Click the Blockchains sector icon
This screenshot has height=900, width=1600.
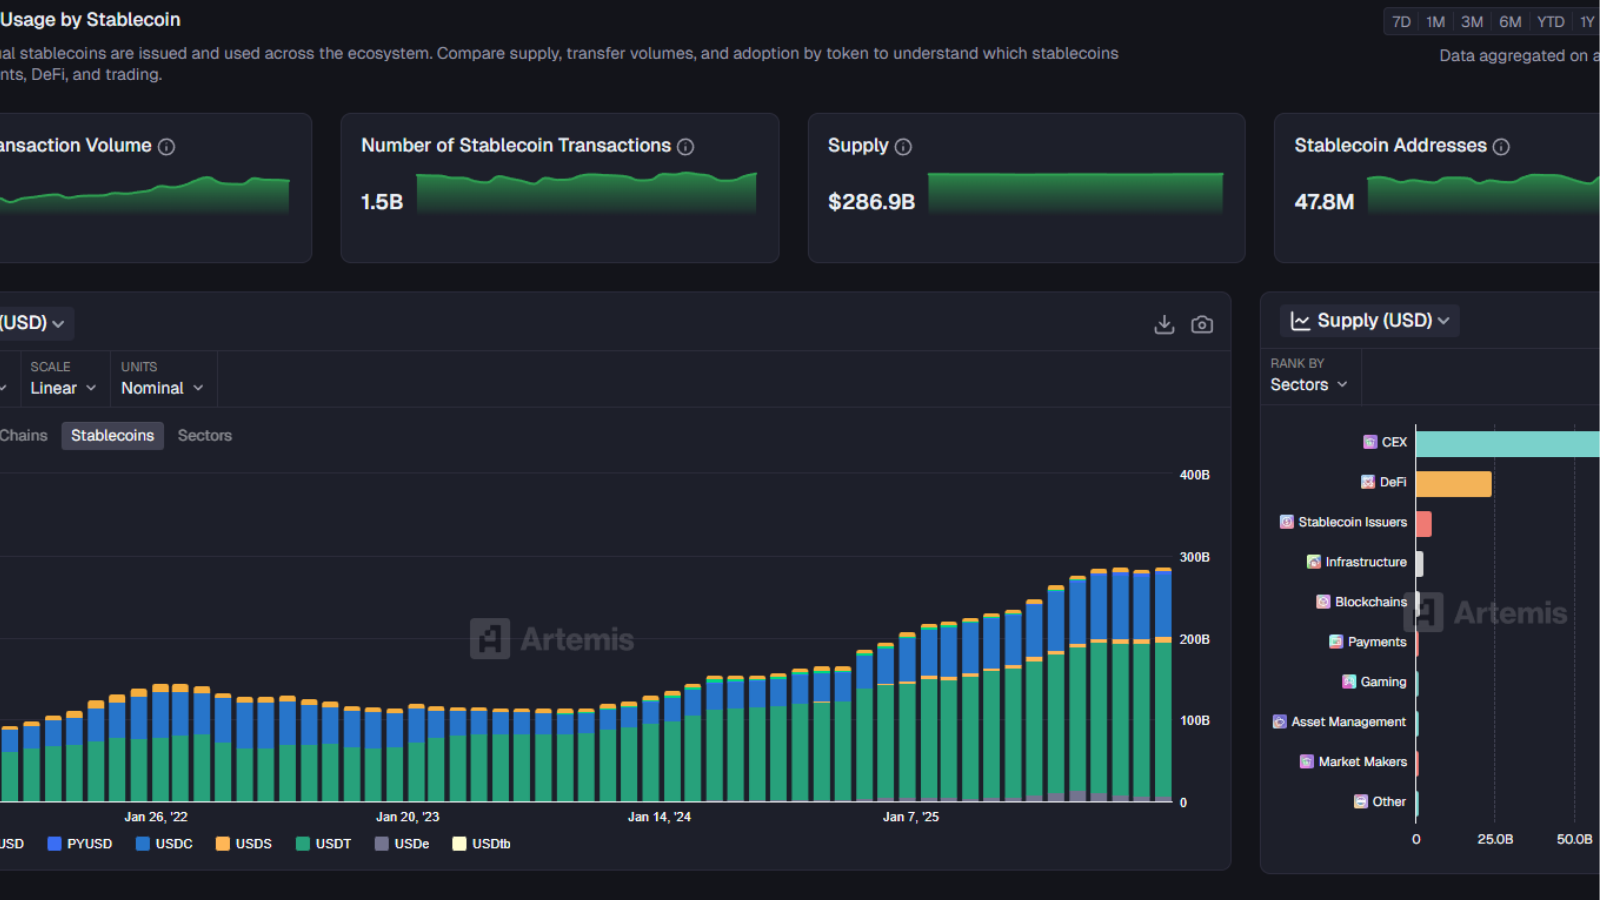[x=1323, y=602]
